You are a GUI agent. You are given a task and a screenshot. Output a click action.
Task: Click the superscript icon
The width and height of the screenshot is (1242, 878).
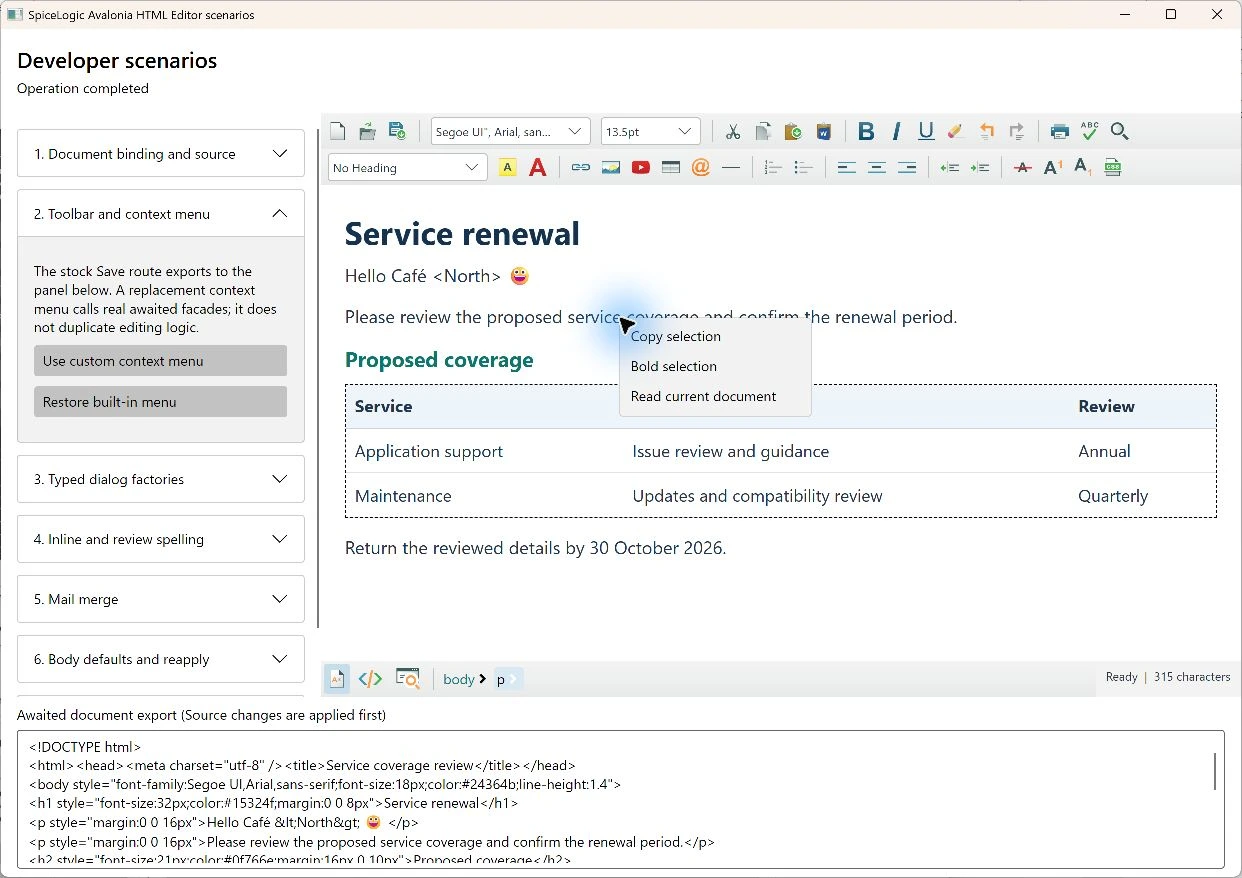point(1053,167)
